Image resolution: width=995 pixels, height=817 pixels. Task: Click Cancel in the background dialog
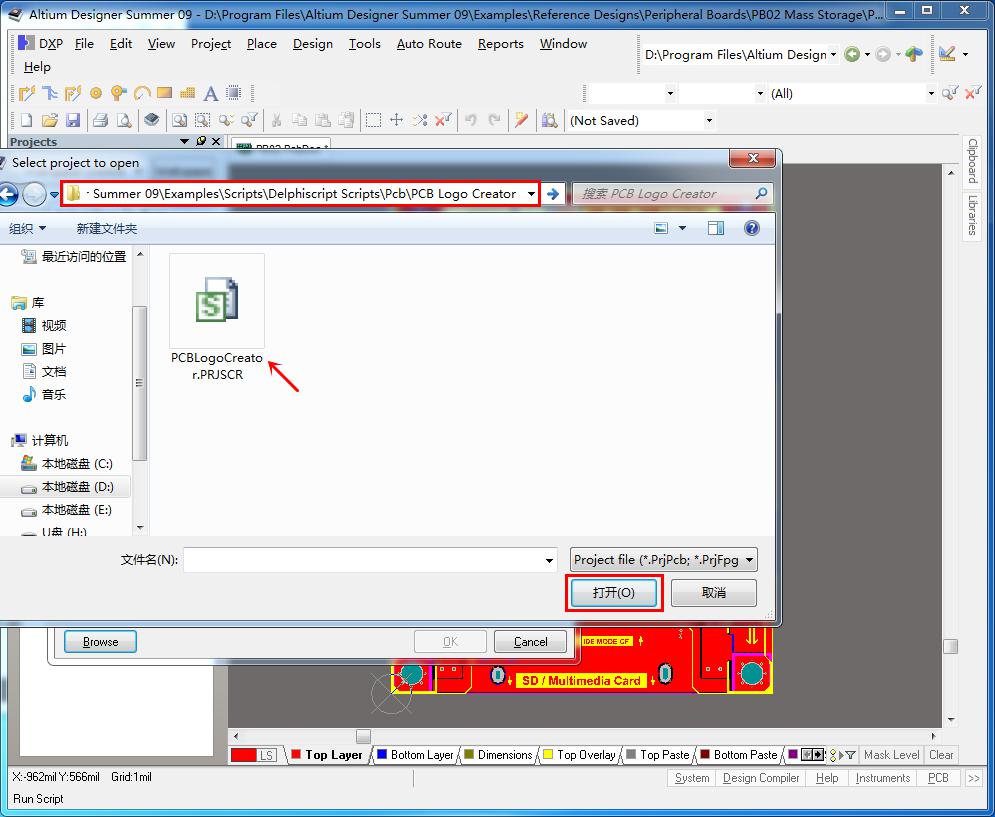[530, 642]
